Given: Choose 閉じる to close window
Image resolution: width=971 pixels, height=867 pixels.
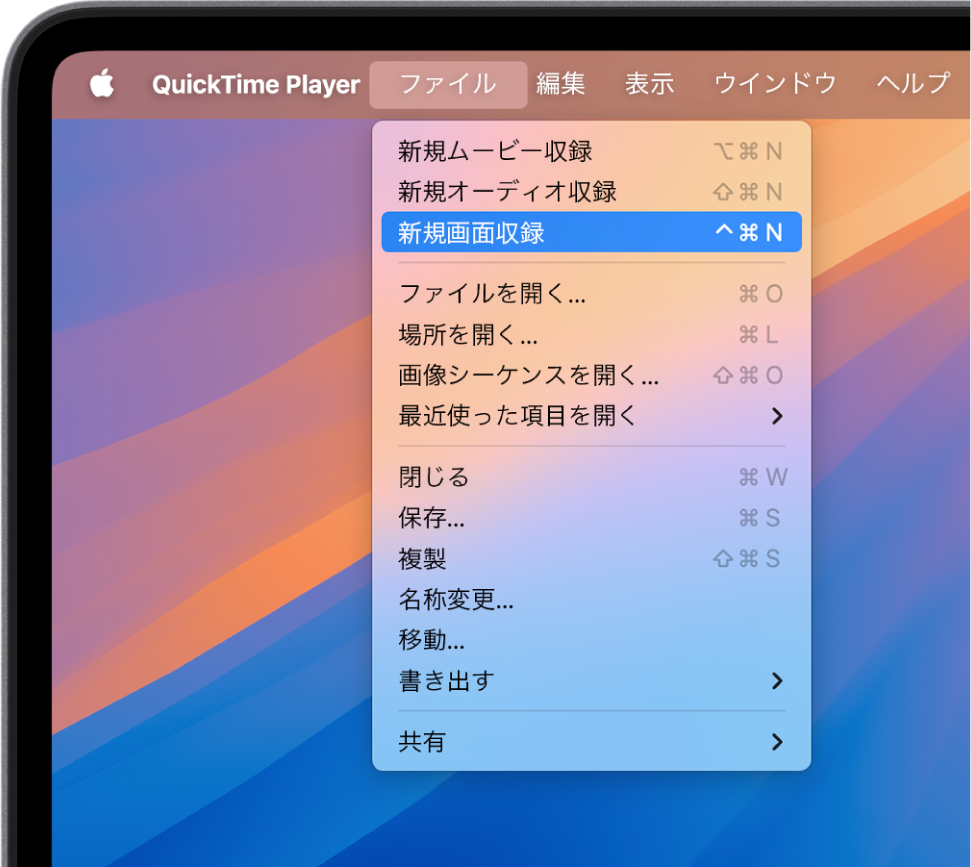Looking at the screenshot, I should tap(434, 477).
